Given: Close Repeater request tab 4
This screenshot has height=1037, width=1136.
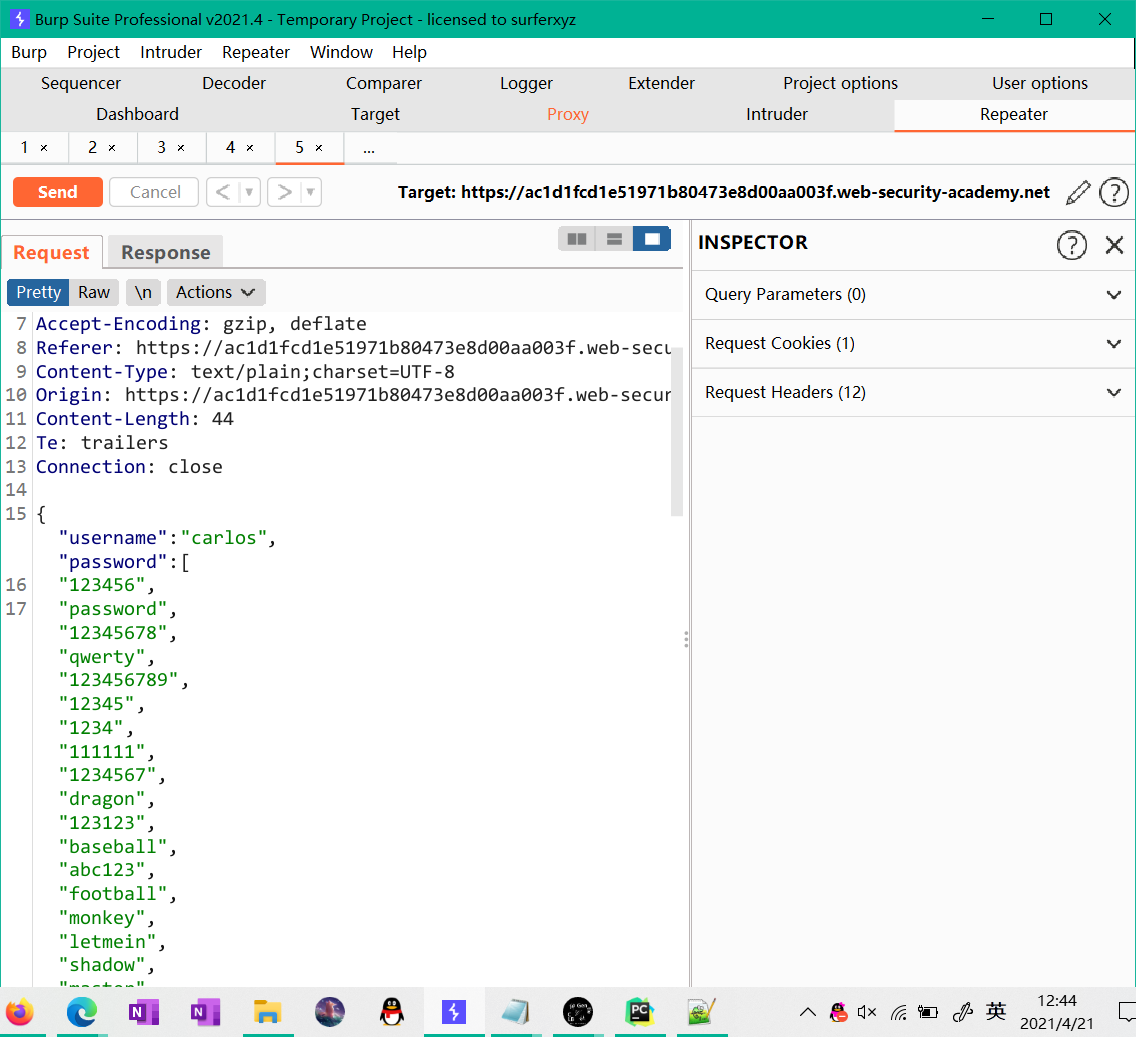Looking at the screenshot, I should pyautogui.click(x=250, y=148).
